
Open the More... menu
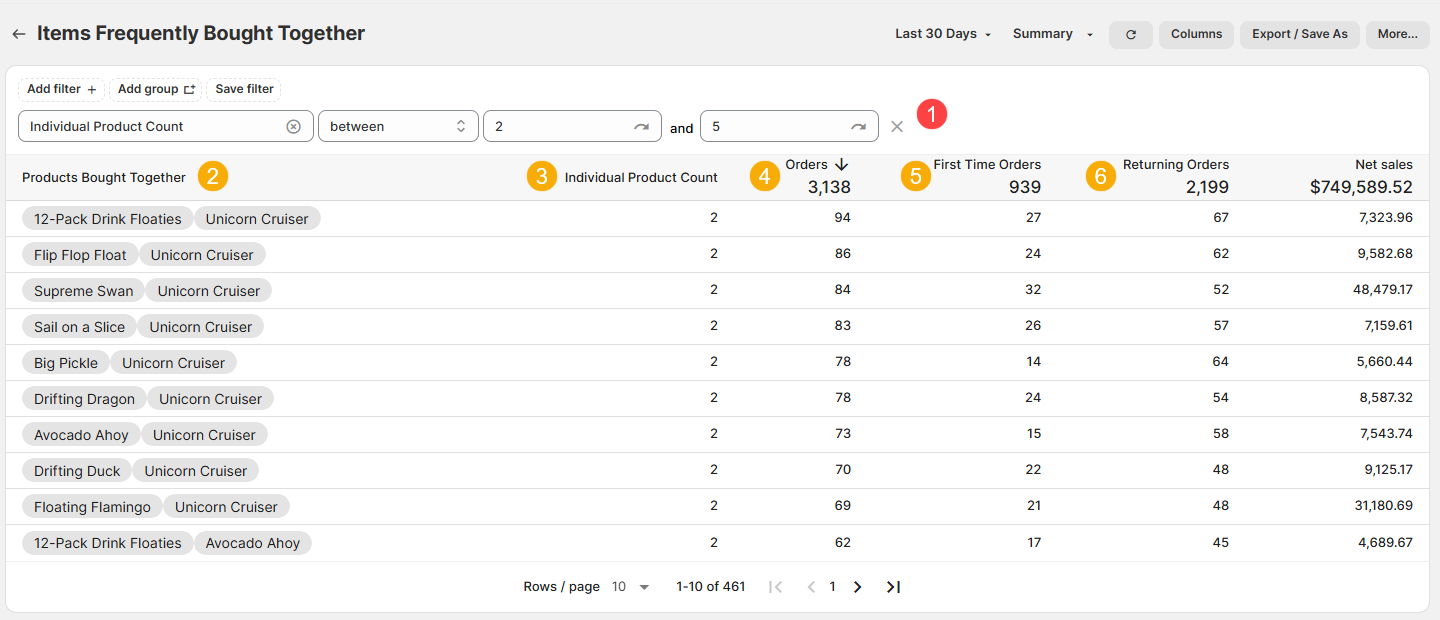pyautogui.click(x=1397, y=34)
